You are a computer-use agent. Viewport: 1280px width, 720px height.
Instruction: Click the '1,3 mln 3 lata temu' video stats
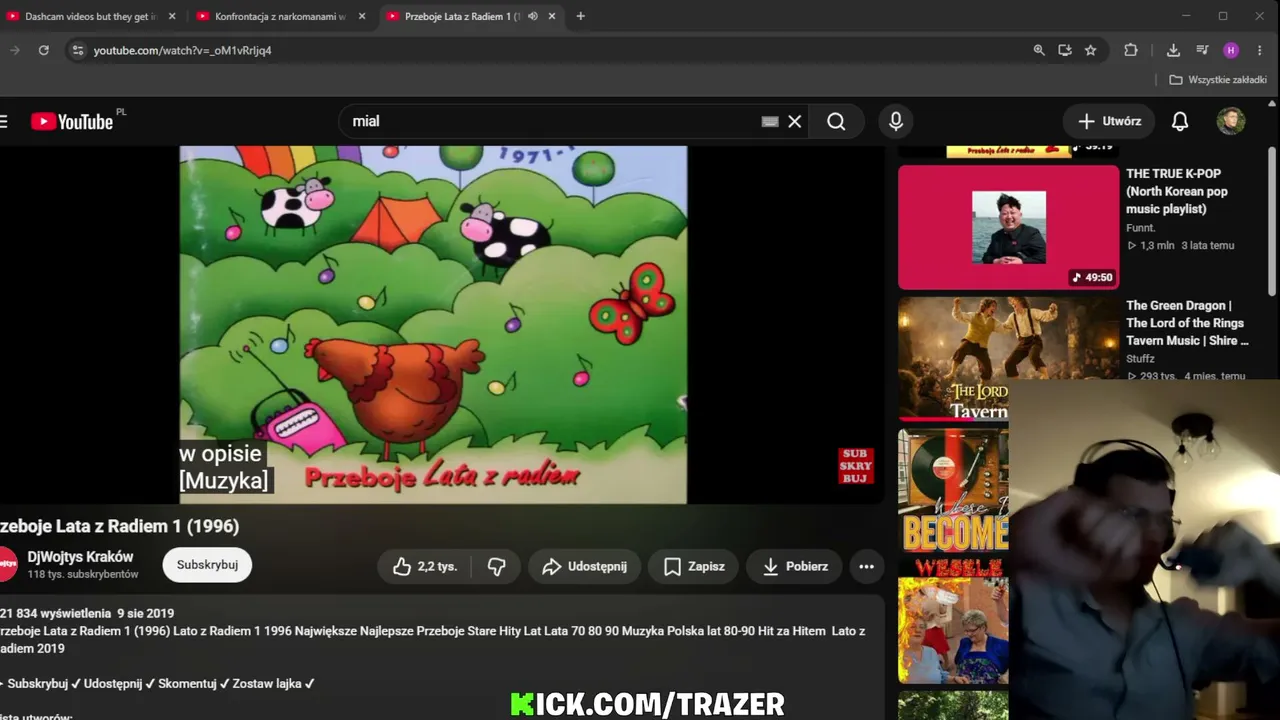click(x=1181, y=246)
